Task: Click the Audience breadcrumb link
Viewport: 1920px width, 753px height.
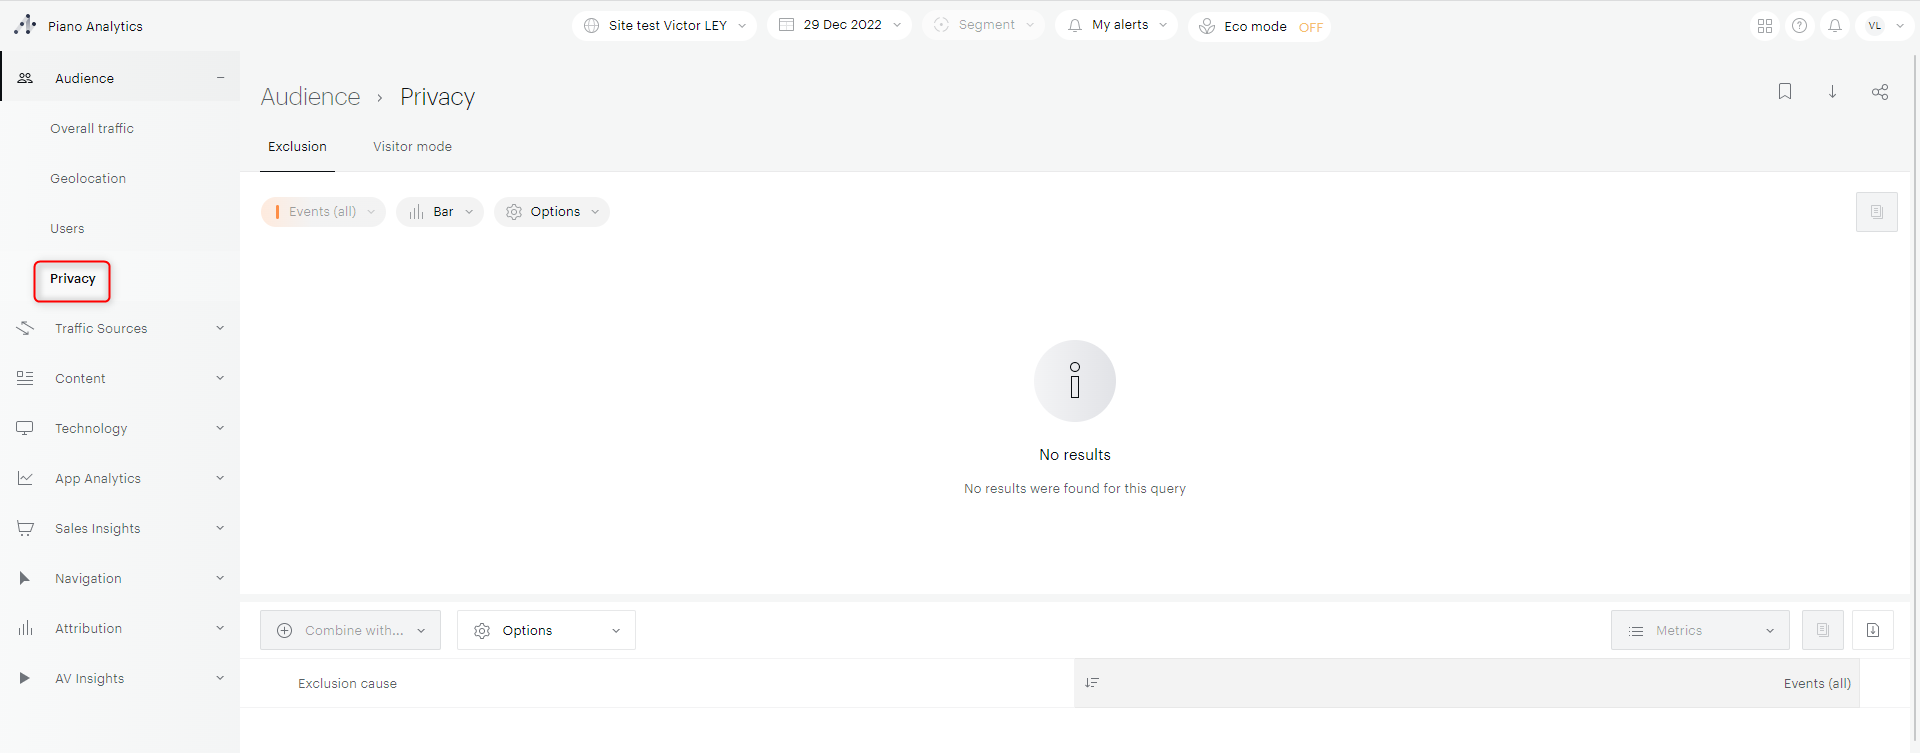Action: (310, 97)
